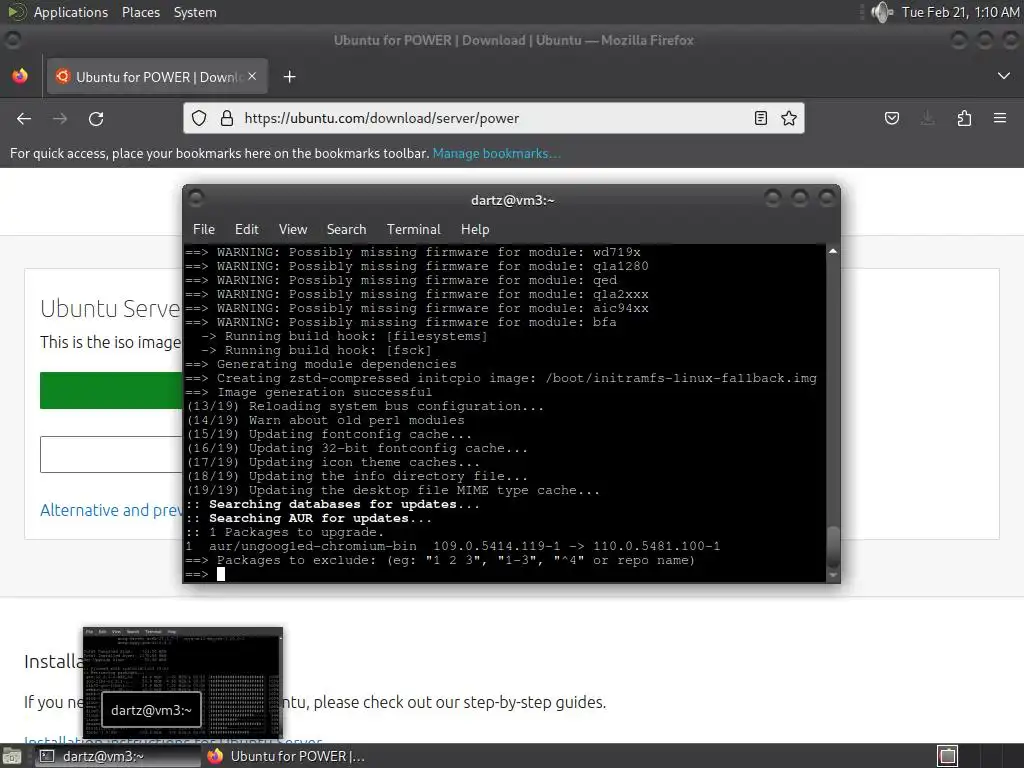This screenshot has width=1024, height=768.
Task: Click 'Searching AUR for updates...' terminal line
Action: [x=320, y=519]
